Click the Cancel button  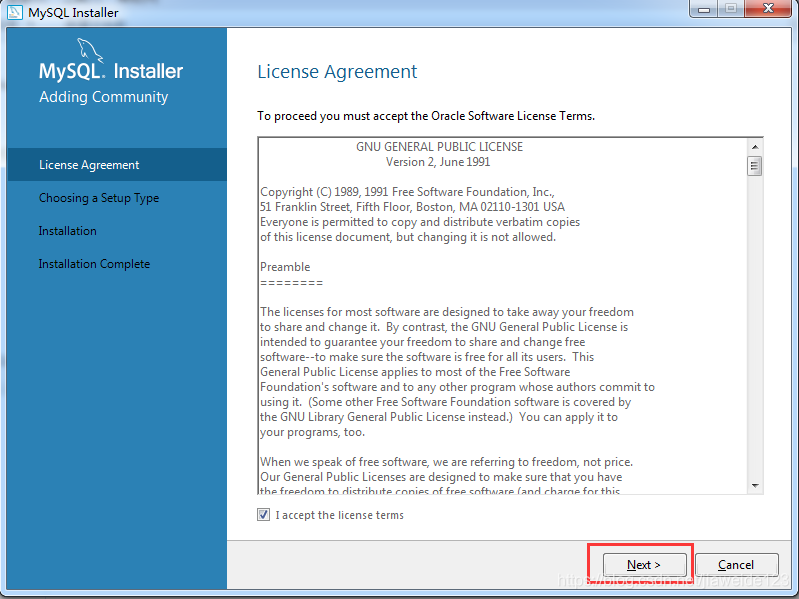coord(736,565)
